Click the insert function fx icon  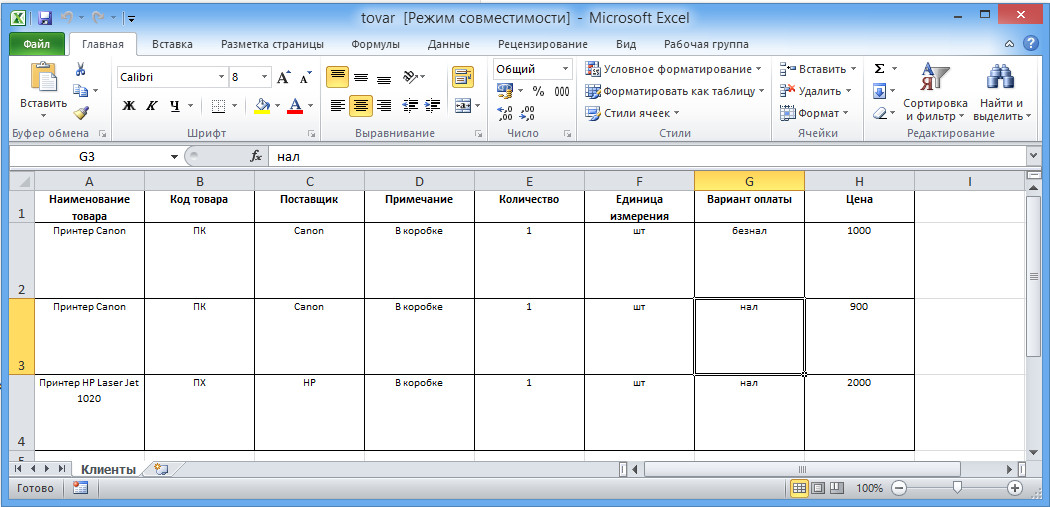coord(255,156)
